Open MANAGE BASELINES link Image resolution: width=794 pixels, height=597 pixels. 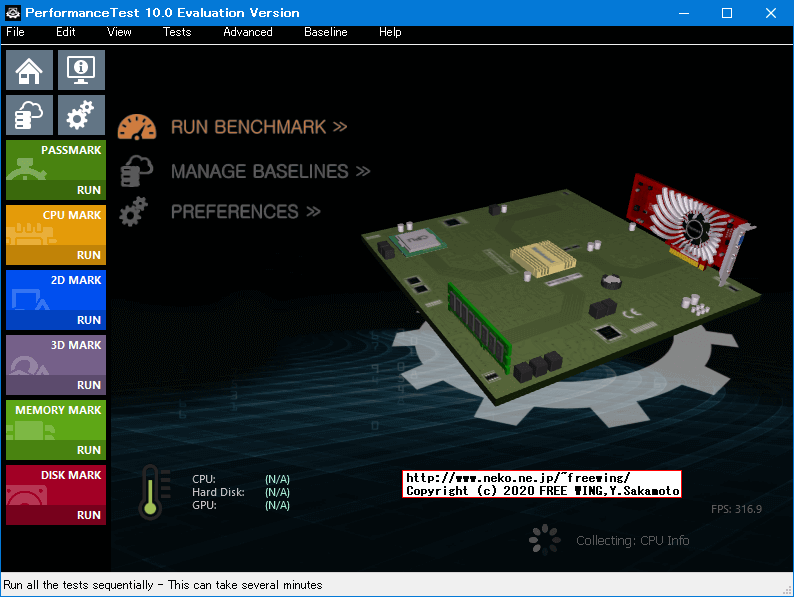(271, 172)
